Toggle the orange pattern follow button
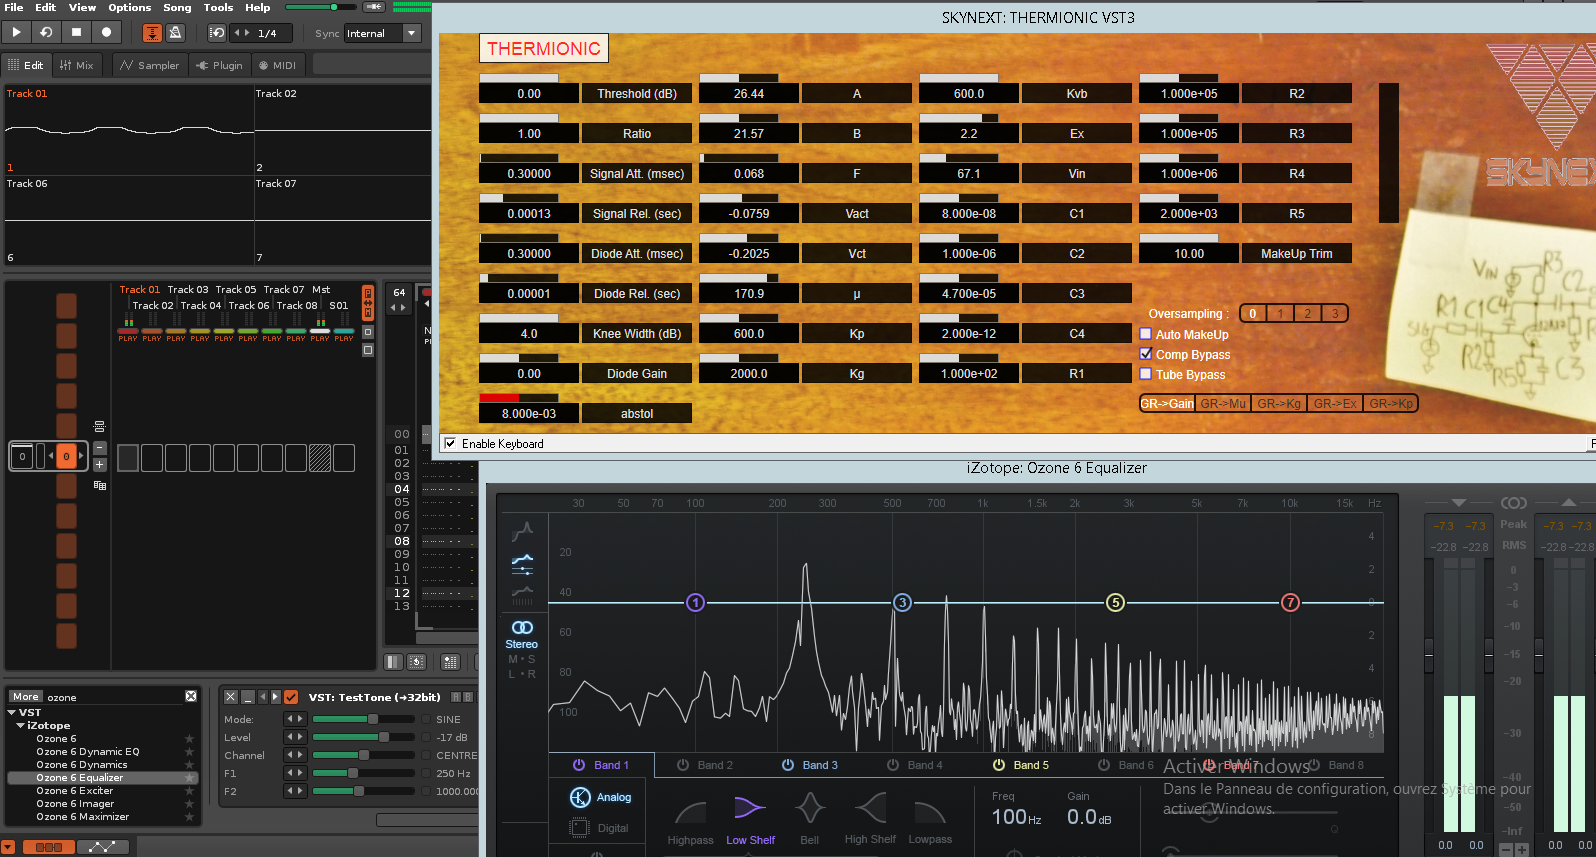Image resolution: width=1596 pixels, height=857 pixels. 152,33
